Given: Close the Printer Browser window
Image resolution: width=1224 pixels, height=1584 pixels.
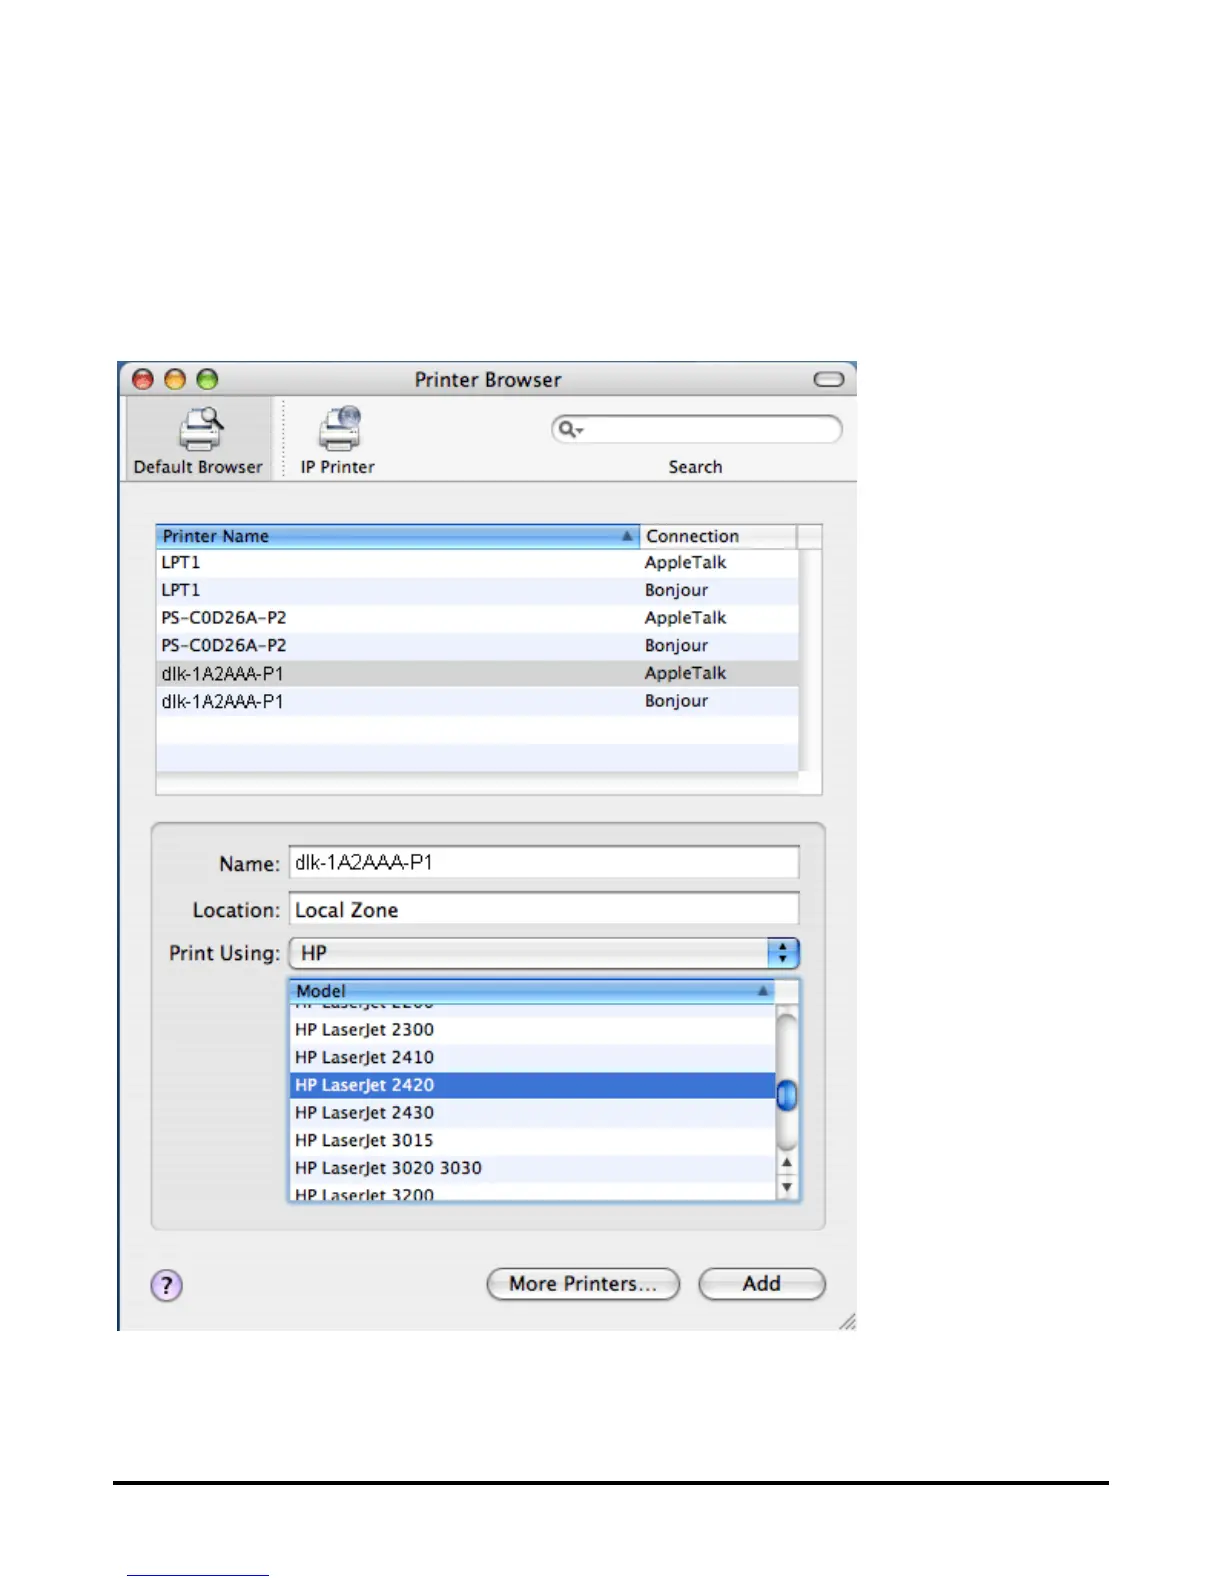Looking at the screenshot, I should 143,379.
